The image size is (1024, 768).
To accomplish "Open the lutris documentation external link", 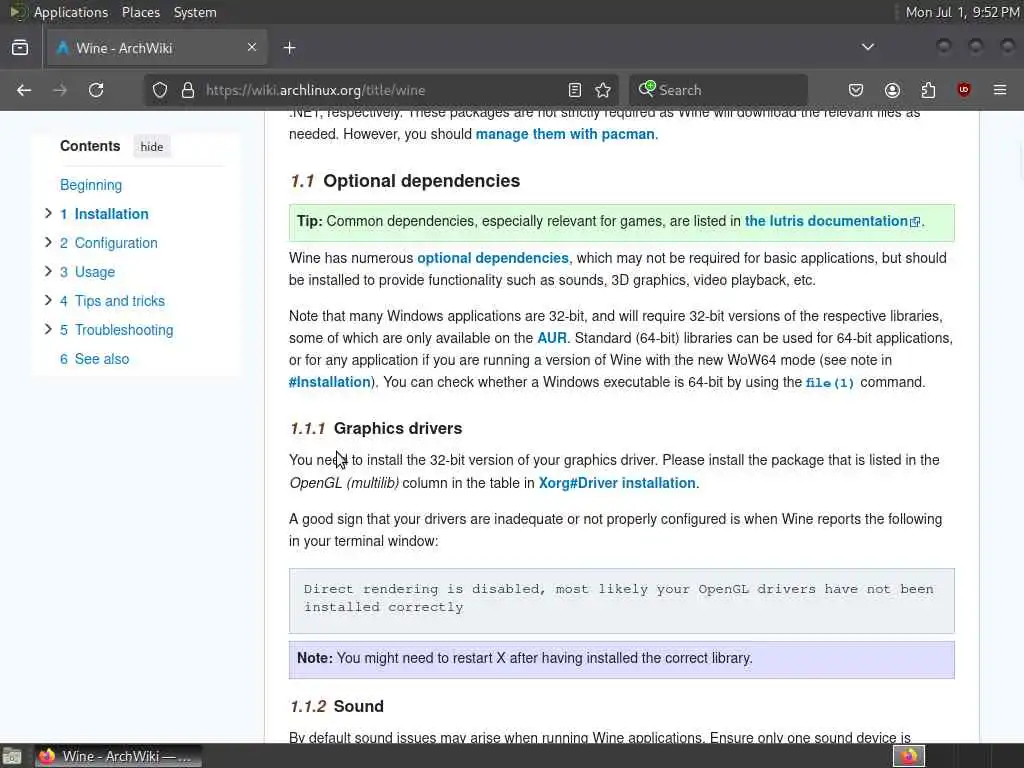I will [833, 221].
